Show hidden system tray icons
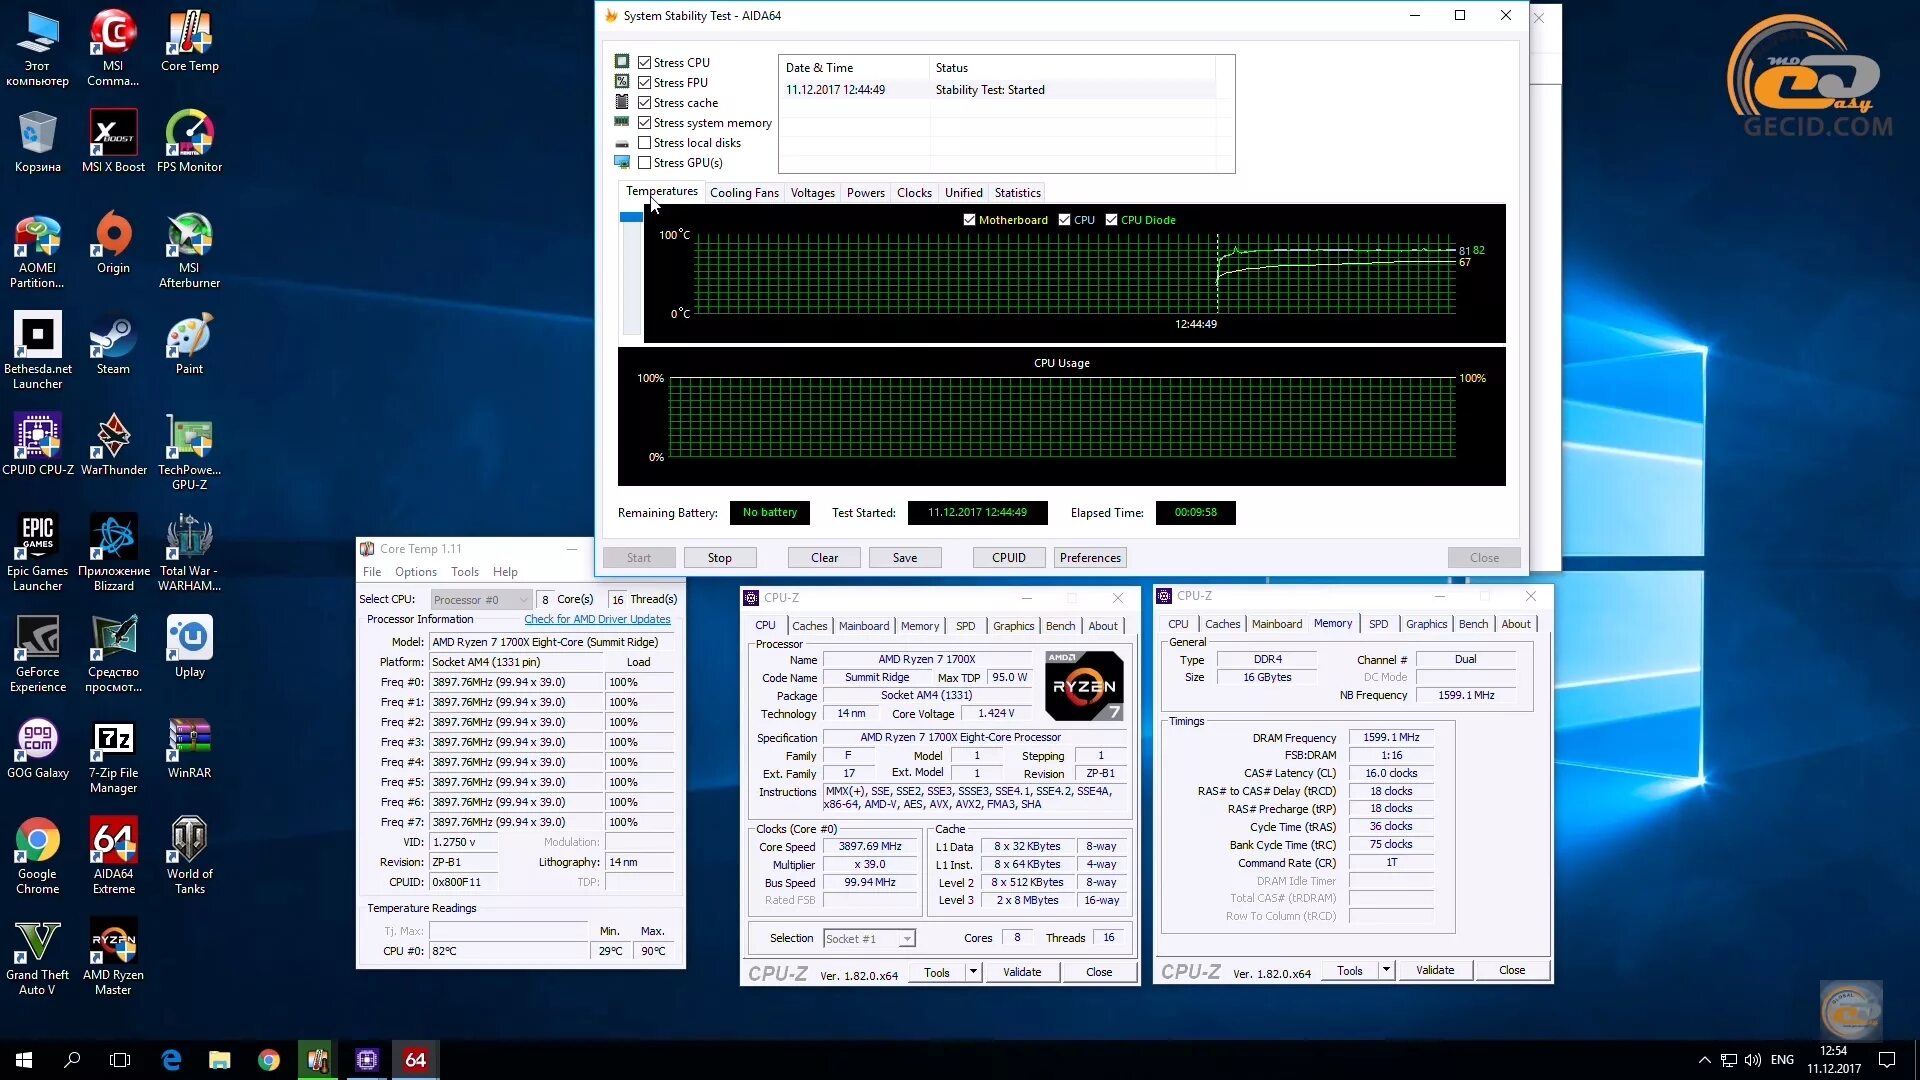The image size is (1920, 1080). pyautogui.click(x=1704, y=1059)
